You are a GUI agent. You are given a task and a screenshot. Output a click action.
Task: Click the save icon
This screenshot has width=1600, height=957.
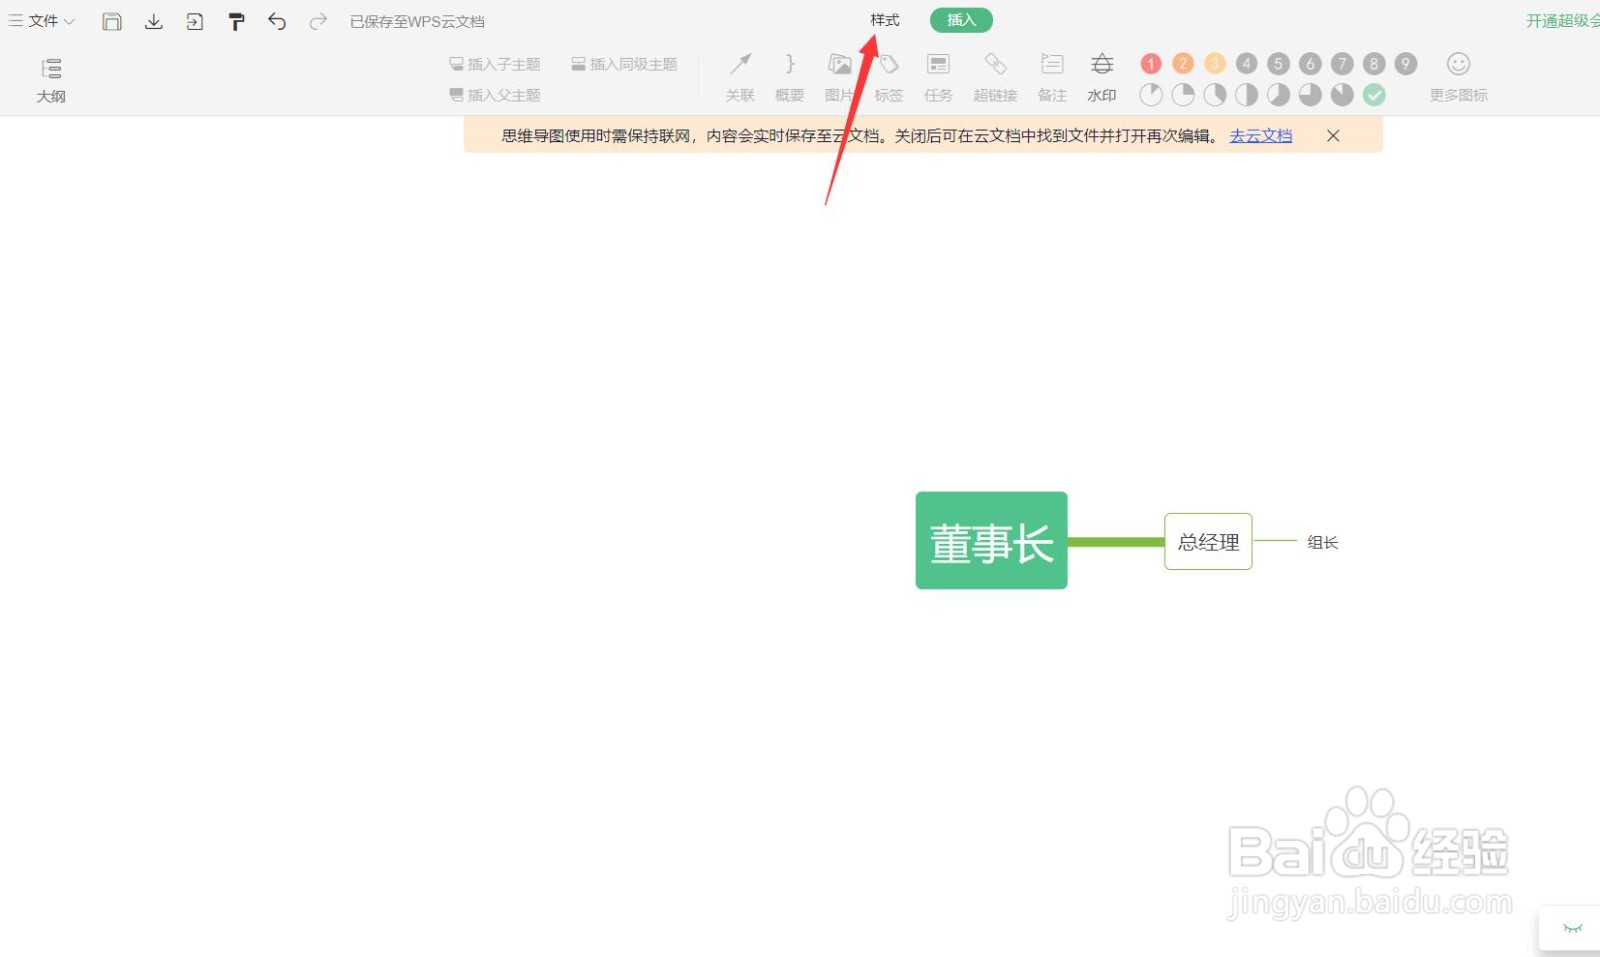coord(112,21)
